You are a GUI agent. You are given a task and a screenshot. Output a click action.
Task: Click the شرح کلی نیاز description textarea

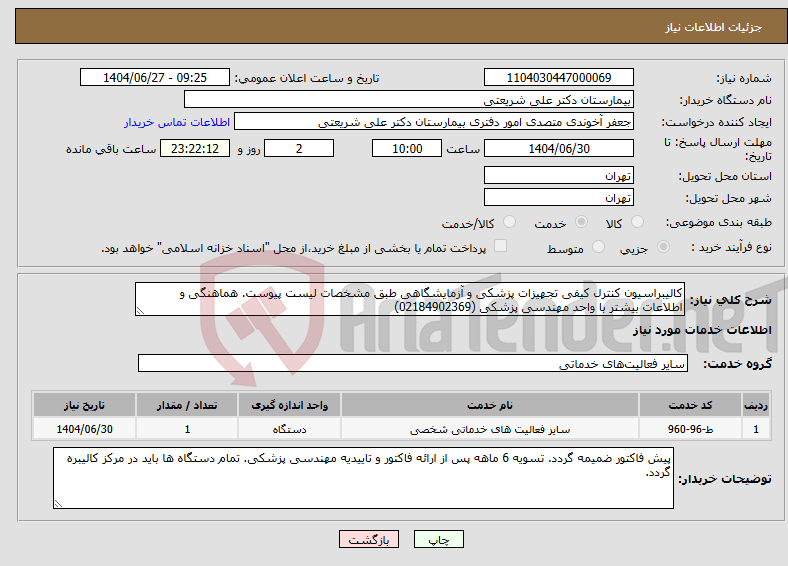[410, 299]
